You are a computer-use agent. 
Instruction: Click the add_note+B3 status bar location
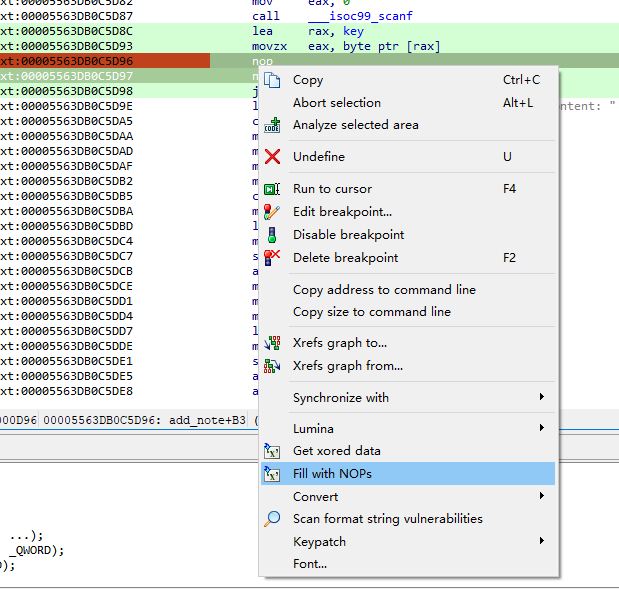point(207,420)
